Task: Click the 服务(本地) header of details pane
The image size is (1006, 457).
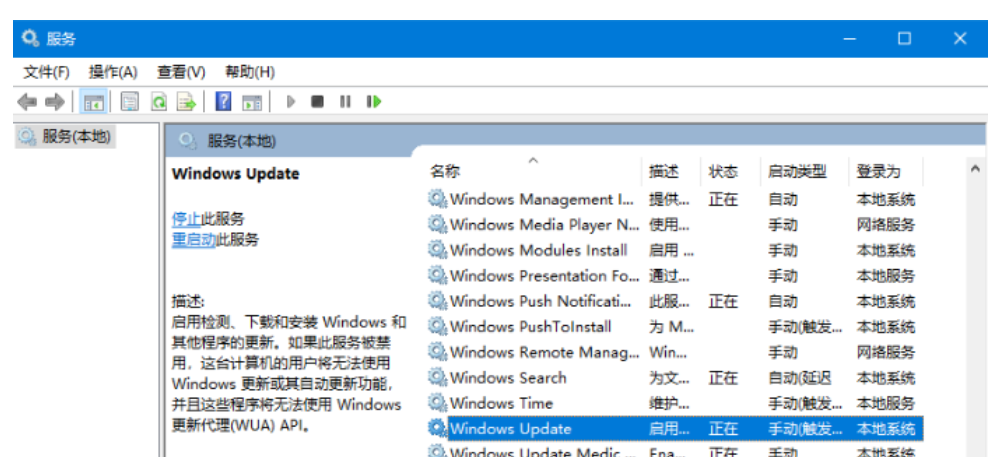Action: [x=242, y=141]
